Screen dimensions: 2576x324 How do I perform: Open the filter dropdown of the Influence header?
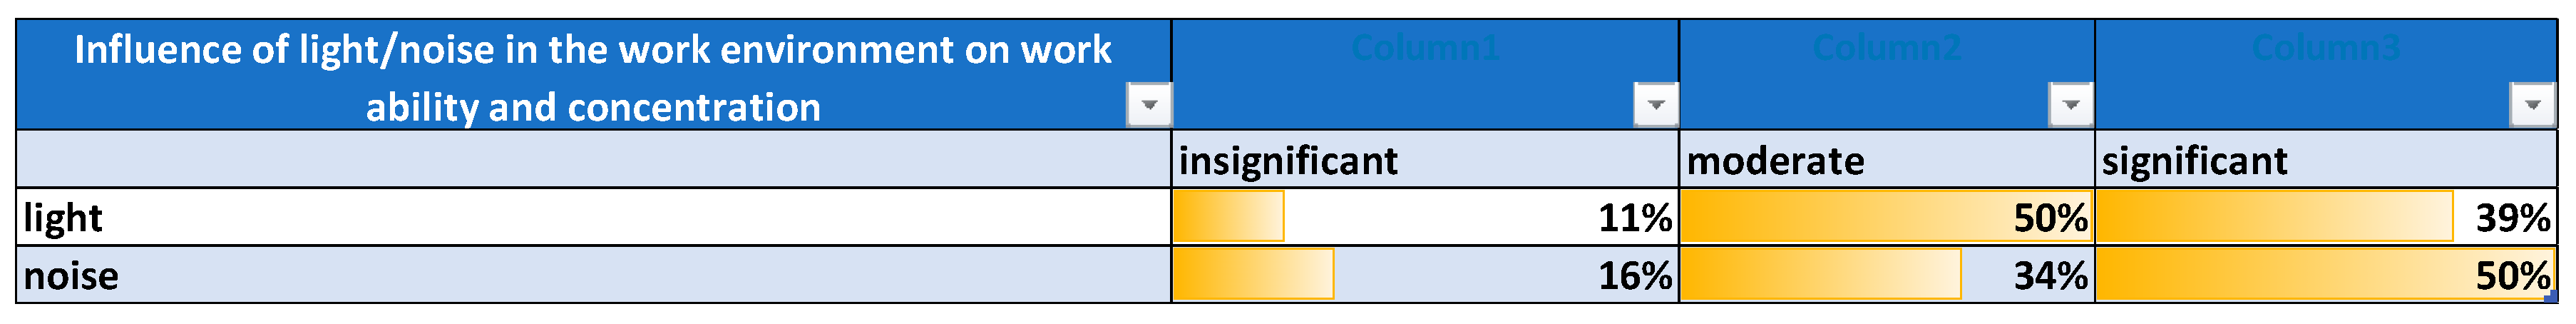[1149, 104]
